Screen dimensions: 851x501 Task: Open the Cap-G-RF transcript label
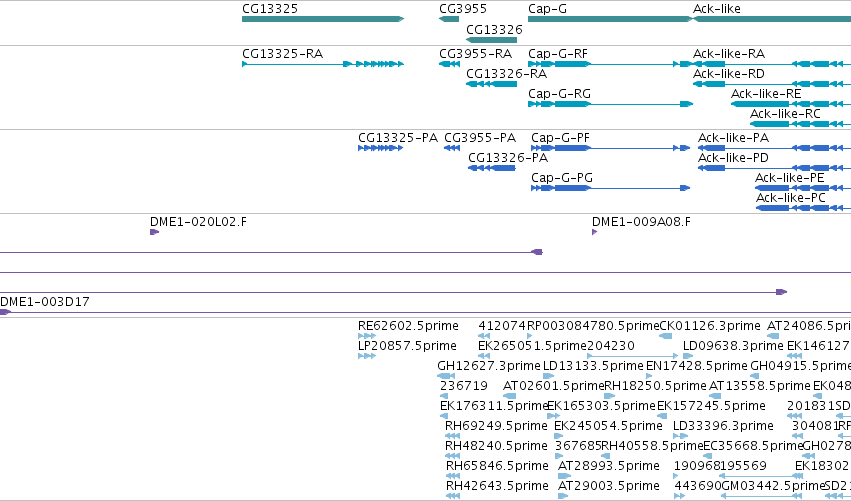pyautogui.click(x=558, y=54)
